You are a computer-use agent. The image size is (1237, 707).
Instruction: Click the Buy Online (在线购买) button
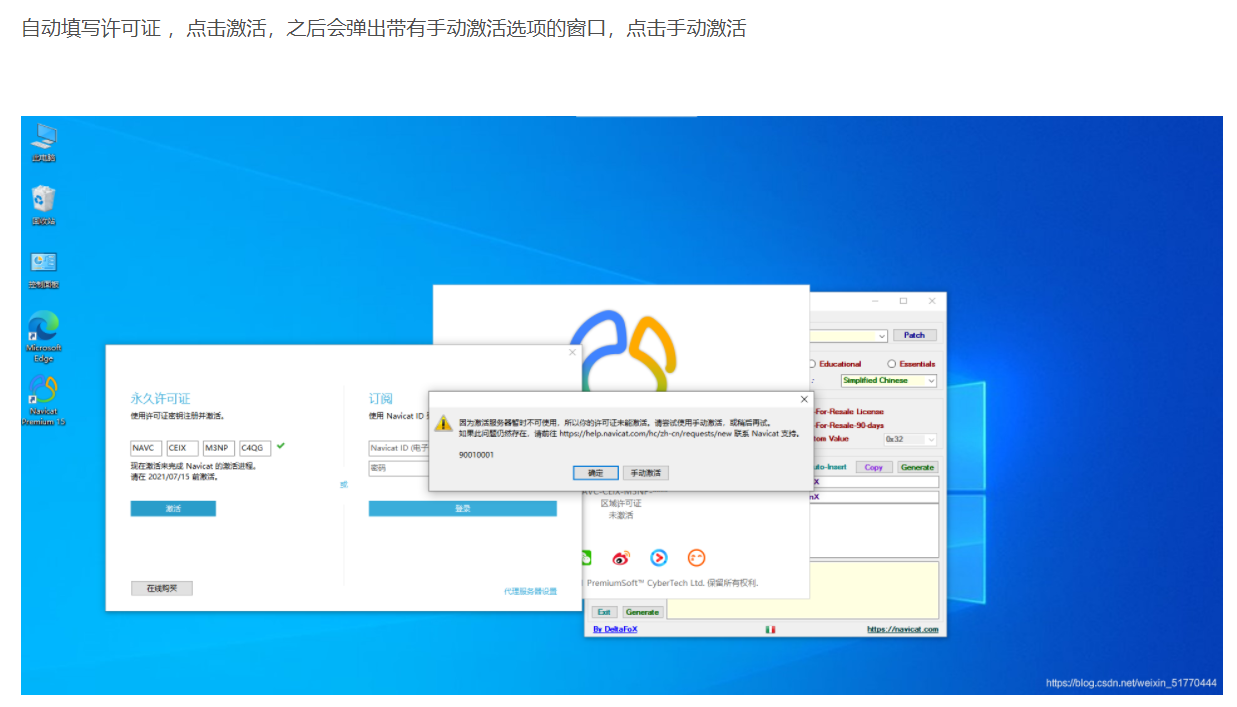pos(162,588)
